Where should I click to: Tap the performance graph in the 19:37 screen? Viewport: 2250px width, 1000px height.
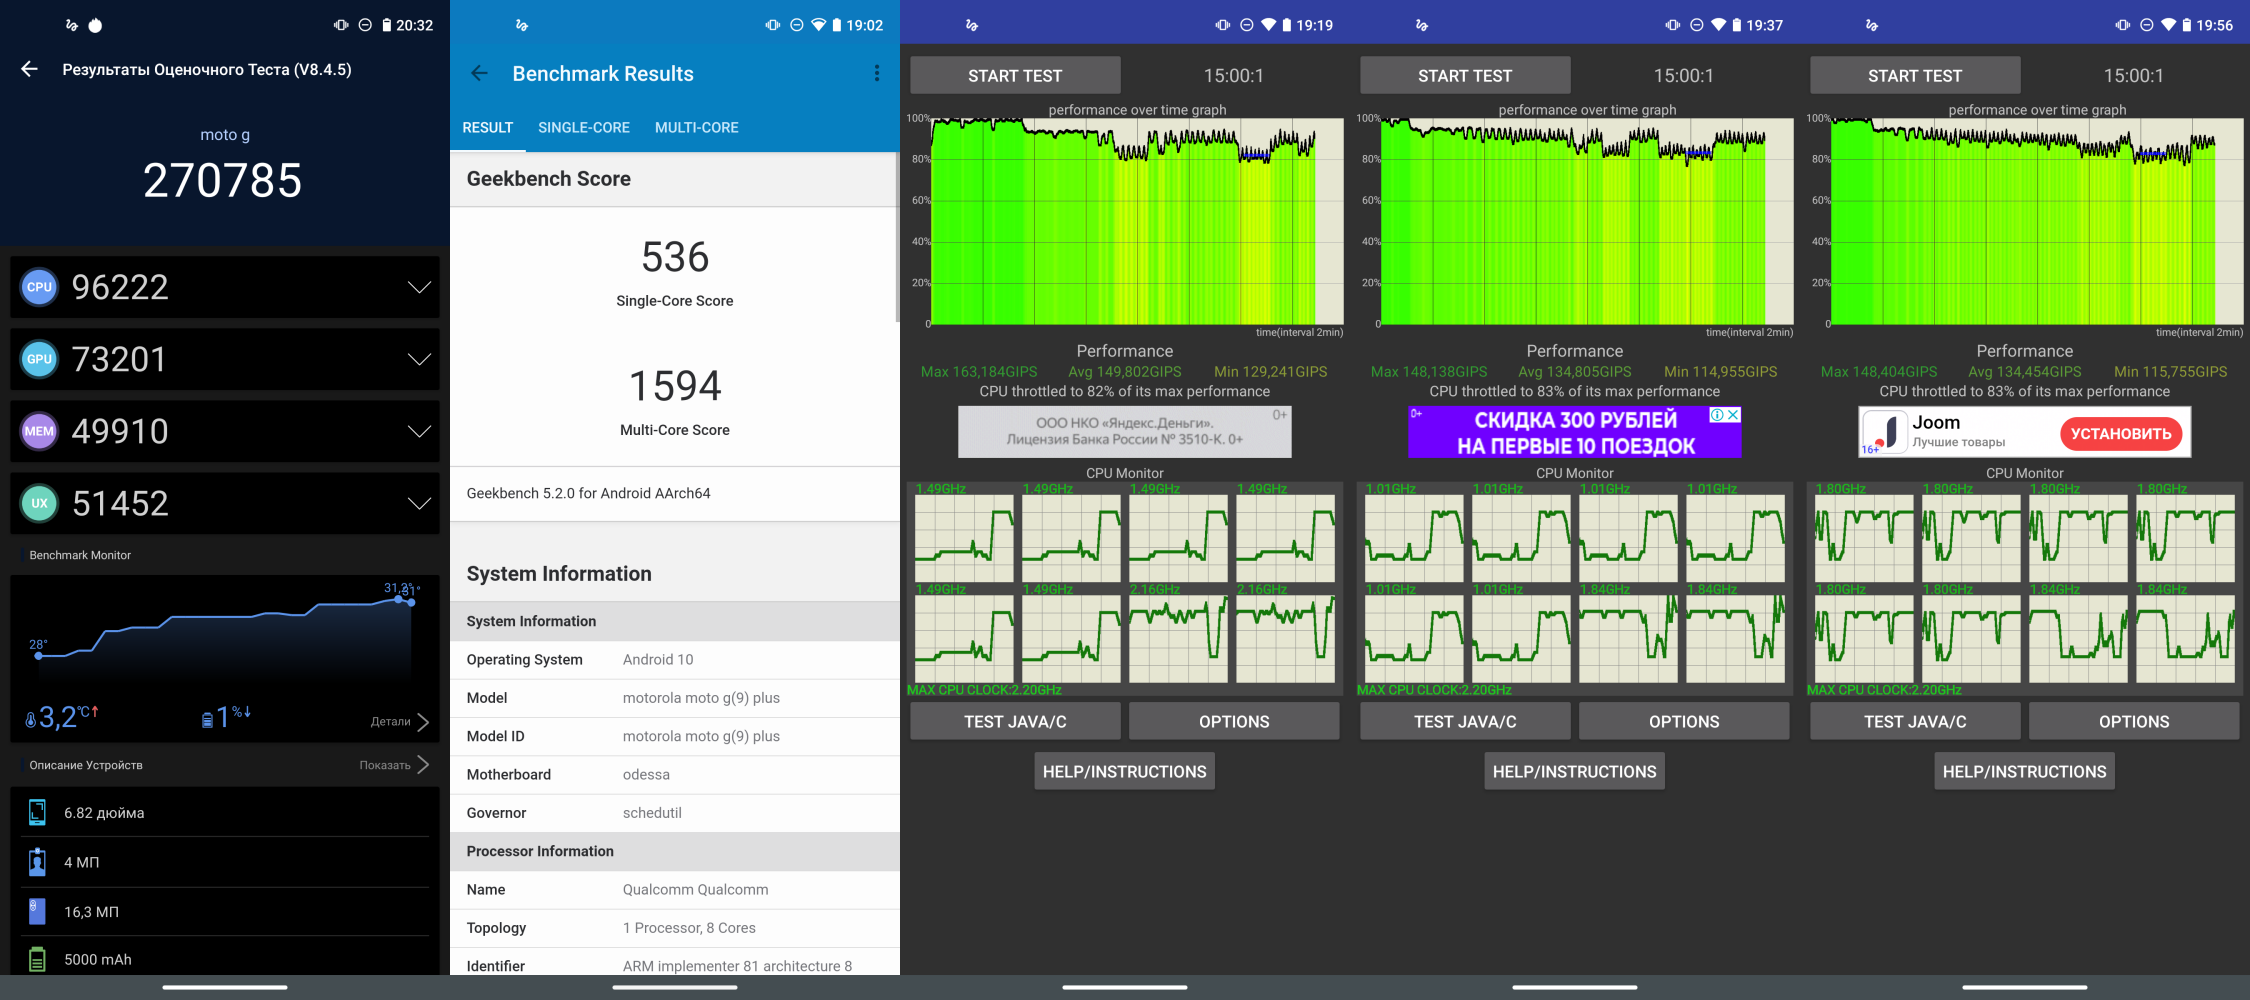1587,221
